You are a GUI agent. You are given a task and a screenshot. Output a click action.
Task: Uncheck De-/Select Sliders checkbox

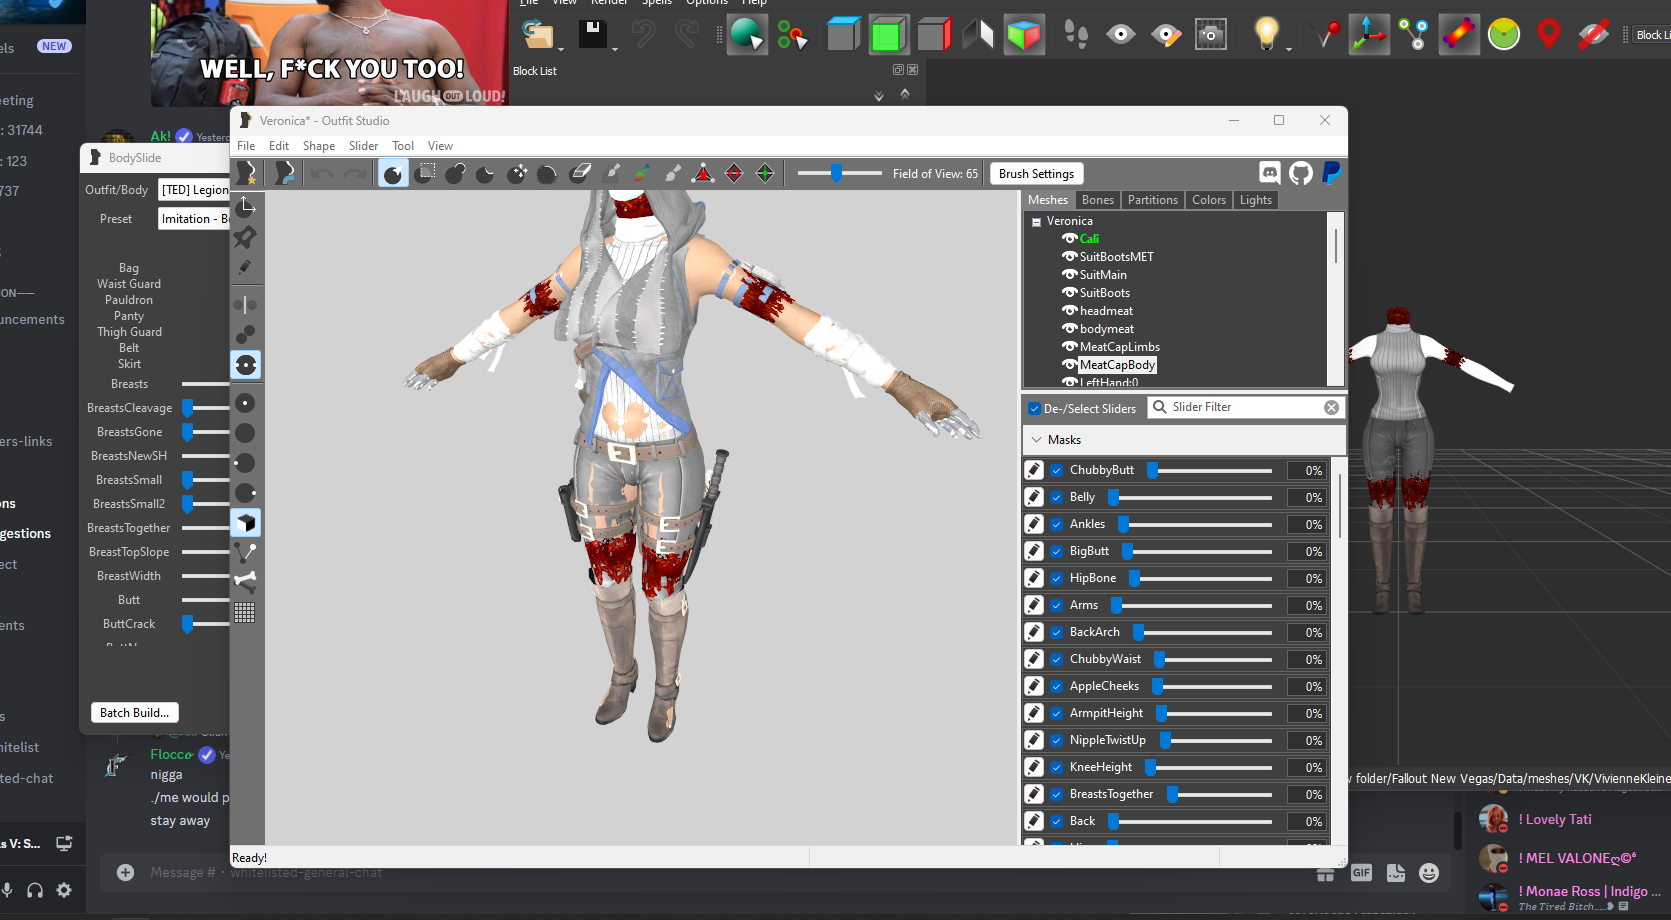(x=1034, y=408)
